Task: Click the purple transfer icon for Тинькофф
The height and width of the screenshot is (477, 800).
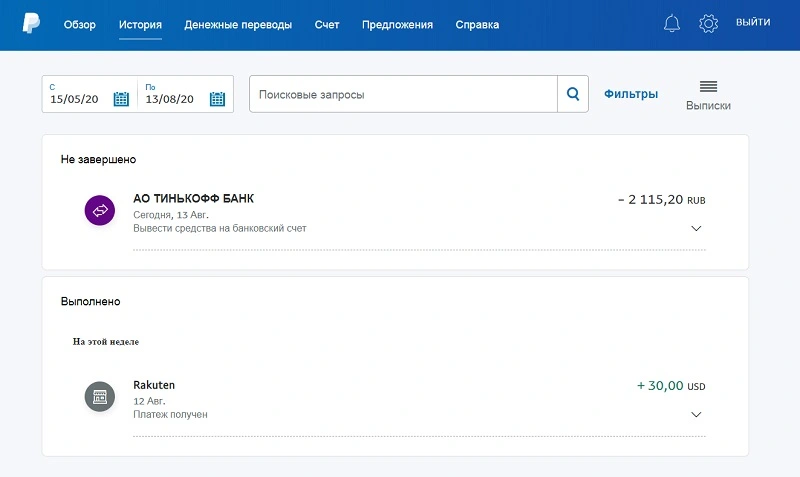Action: tap(99, 210)
